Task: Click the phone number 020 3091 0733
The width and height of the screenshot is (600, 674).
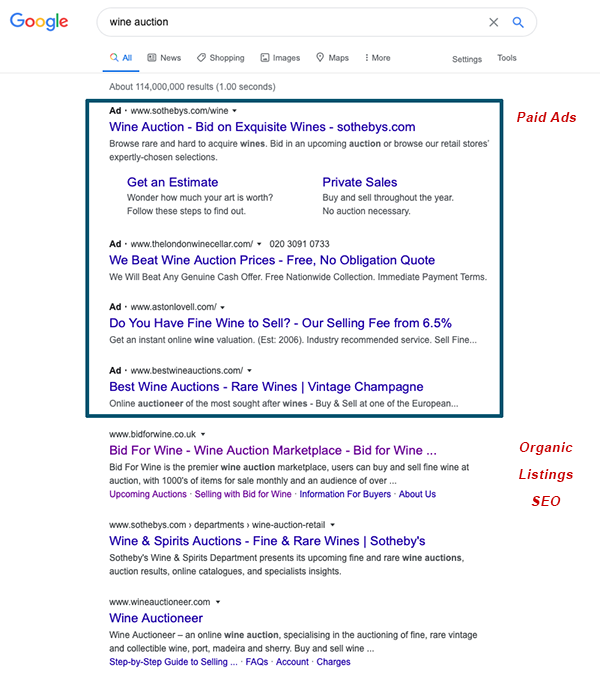Action: click(300, 244)
